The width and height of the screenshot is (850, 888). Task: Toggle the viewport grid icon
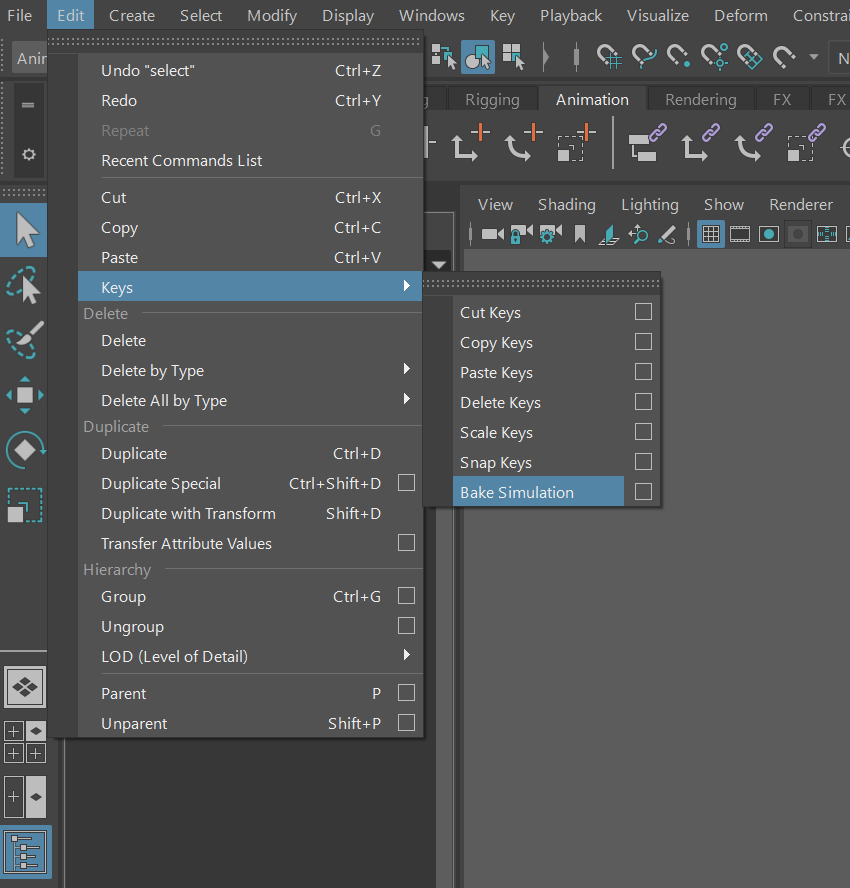710,234
